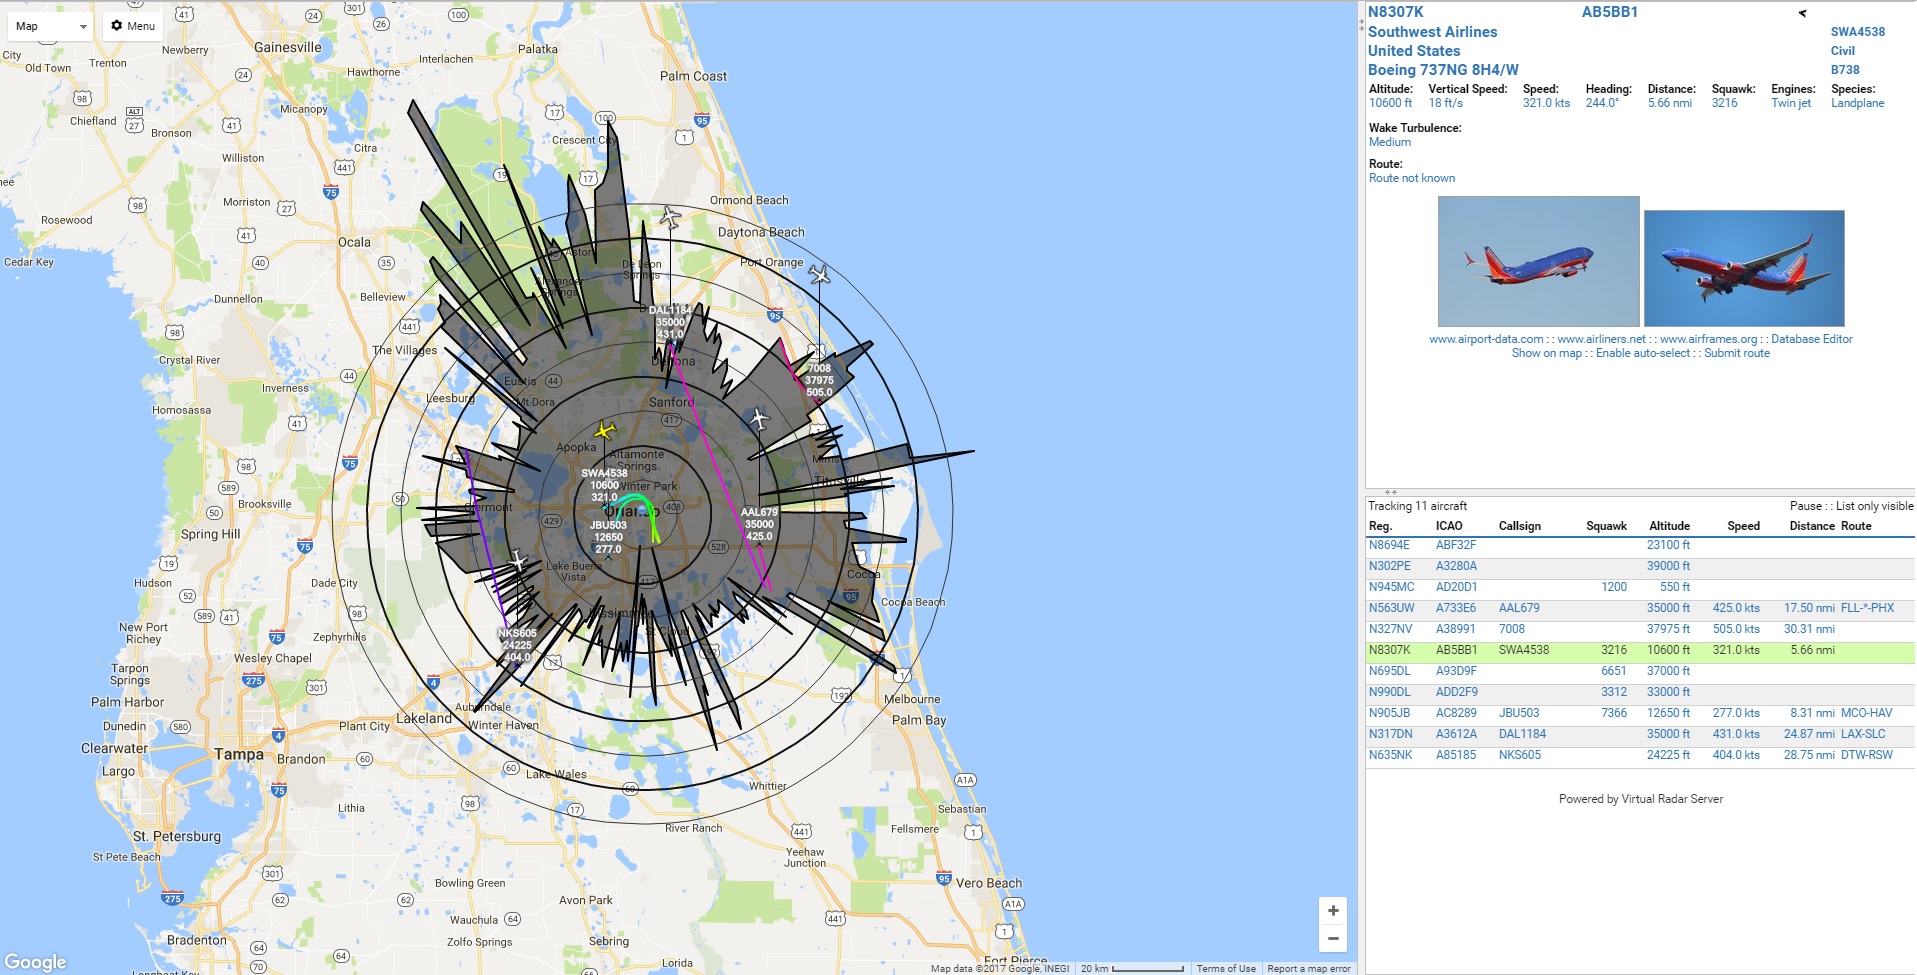Viewport: 1917px width, 975px height.
Task: Click the Show on map link
Action: pyautogui.click(x=1547, y=353)
